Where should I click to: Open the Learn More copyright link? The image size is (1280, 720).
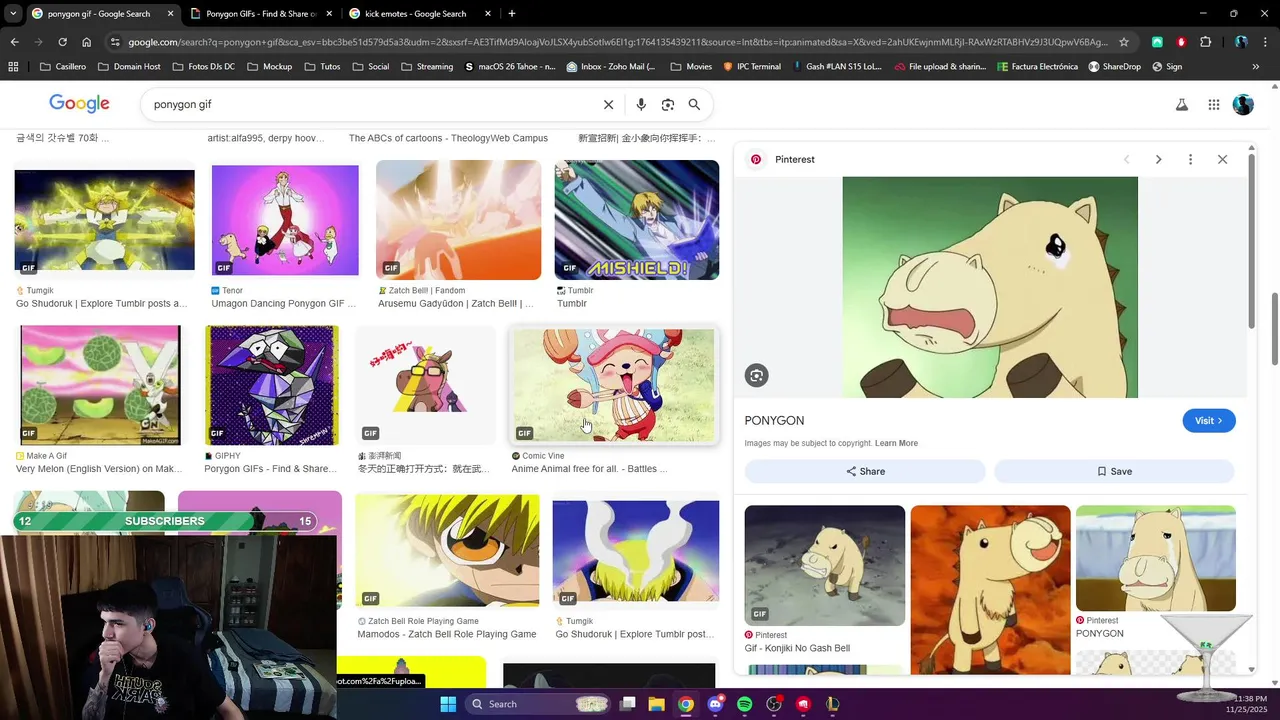pos(896,443)
